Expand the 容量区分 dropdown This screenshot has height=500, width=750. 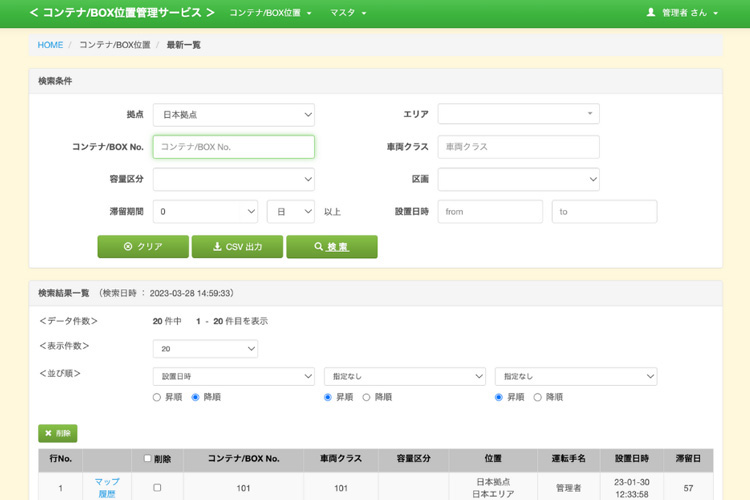click(233, 179)
